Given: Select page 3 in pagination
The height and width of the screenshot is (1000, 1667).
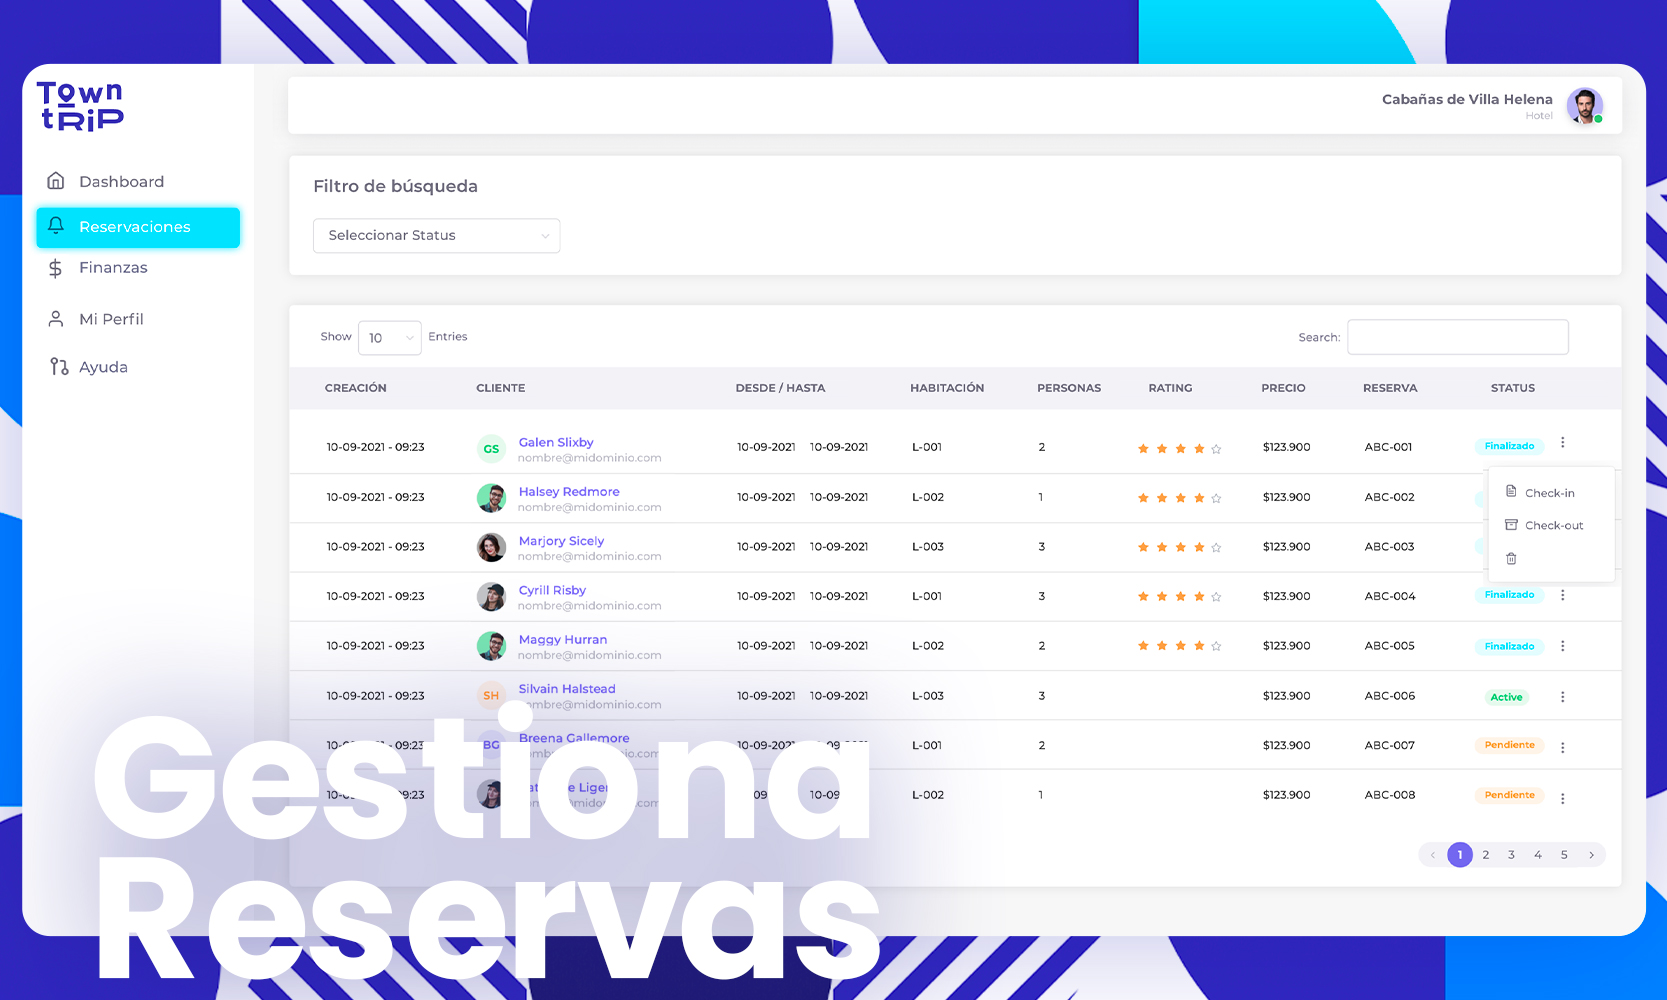Looking at the screenshot, I should coord(1512,855).
